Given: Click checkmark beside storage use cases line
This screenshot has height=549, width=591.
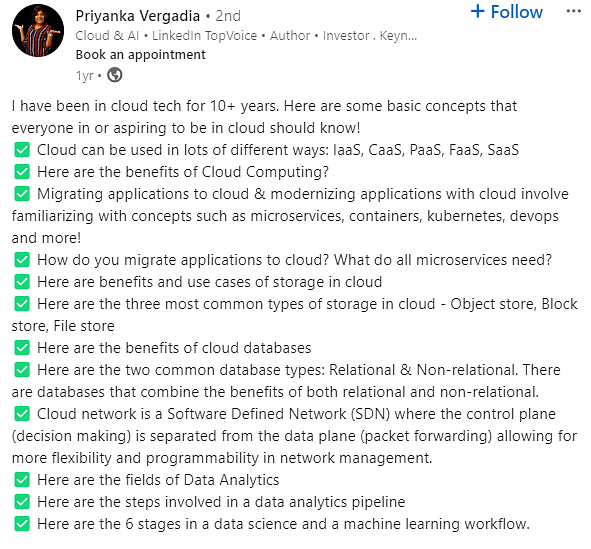Looking at the screenshot, I should tap(22, 281).
